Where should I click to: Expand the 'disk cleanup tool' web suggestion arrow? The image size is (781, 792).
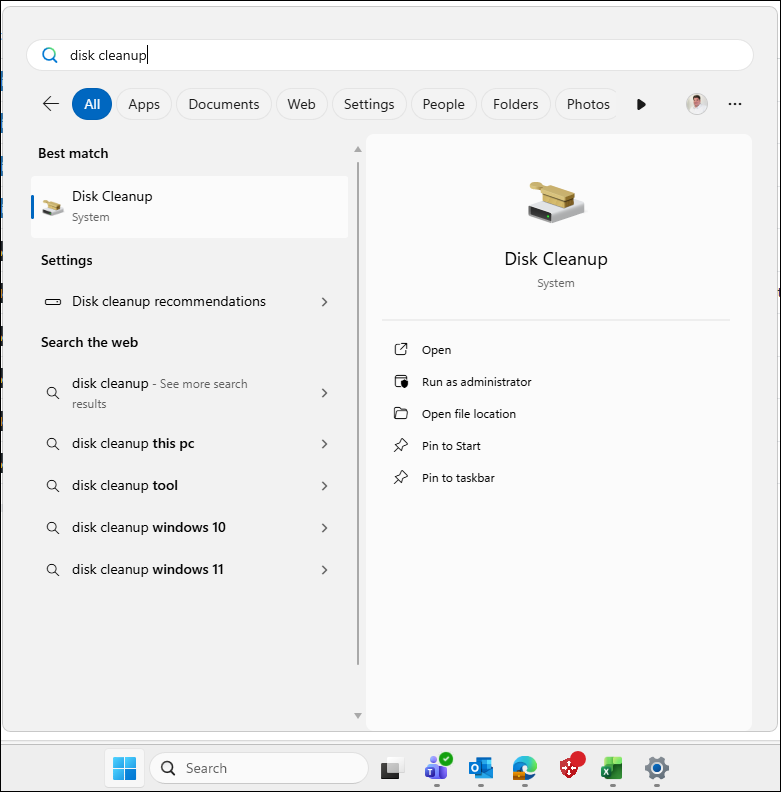324,486
